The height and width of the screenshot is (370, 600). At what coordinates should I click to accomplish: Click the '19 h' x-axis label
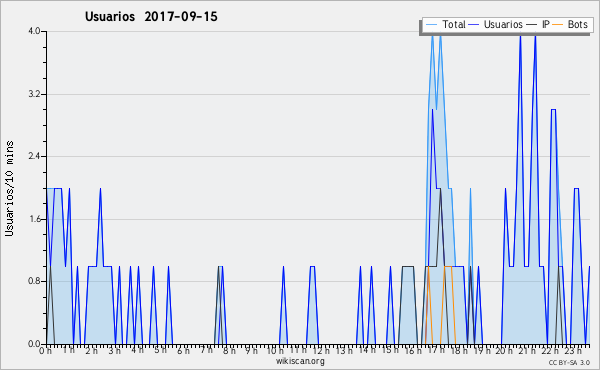(x=482, y=351)
